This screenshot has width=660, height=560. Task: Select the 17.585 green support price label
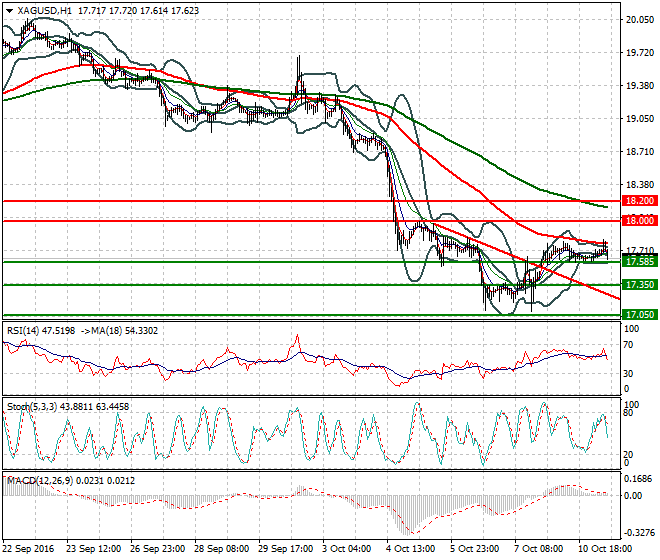point(640,262)
